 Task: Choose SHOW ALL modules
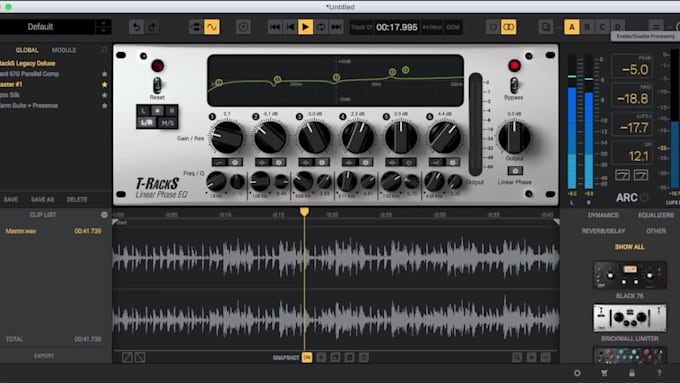(629, 247)
